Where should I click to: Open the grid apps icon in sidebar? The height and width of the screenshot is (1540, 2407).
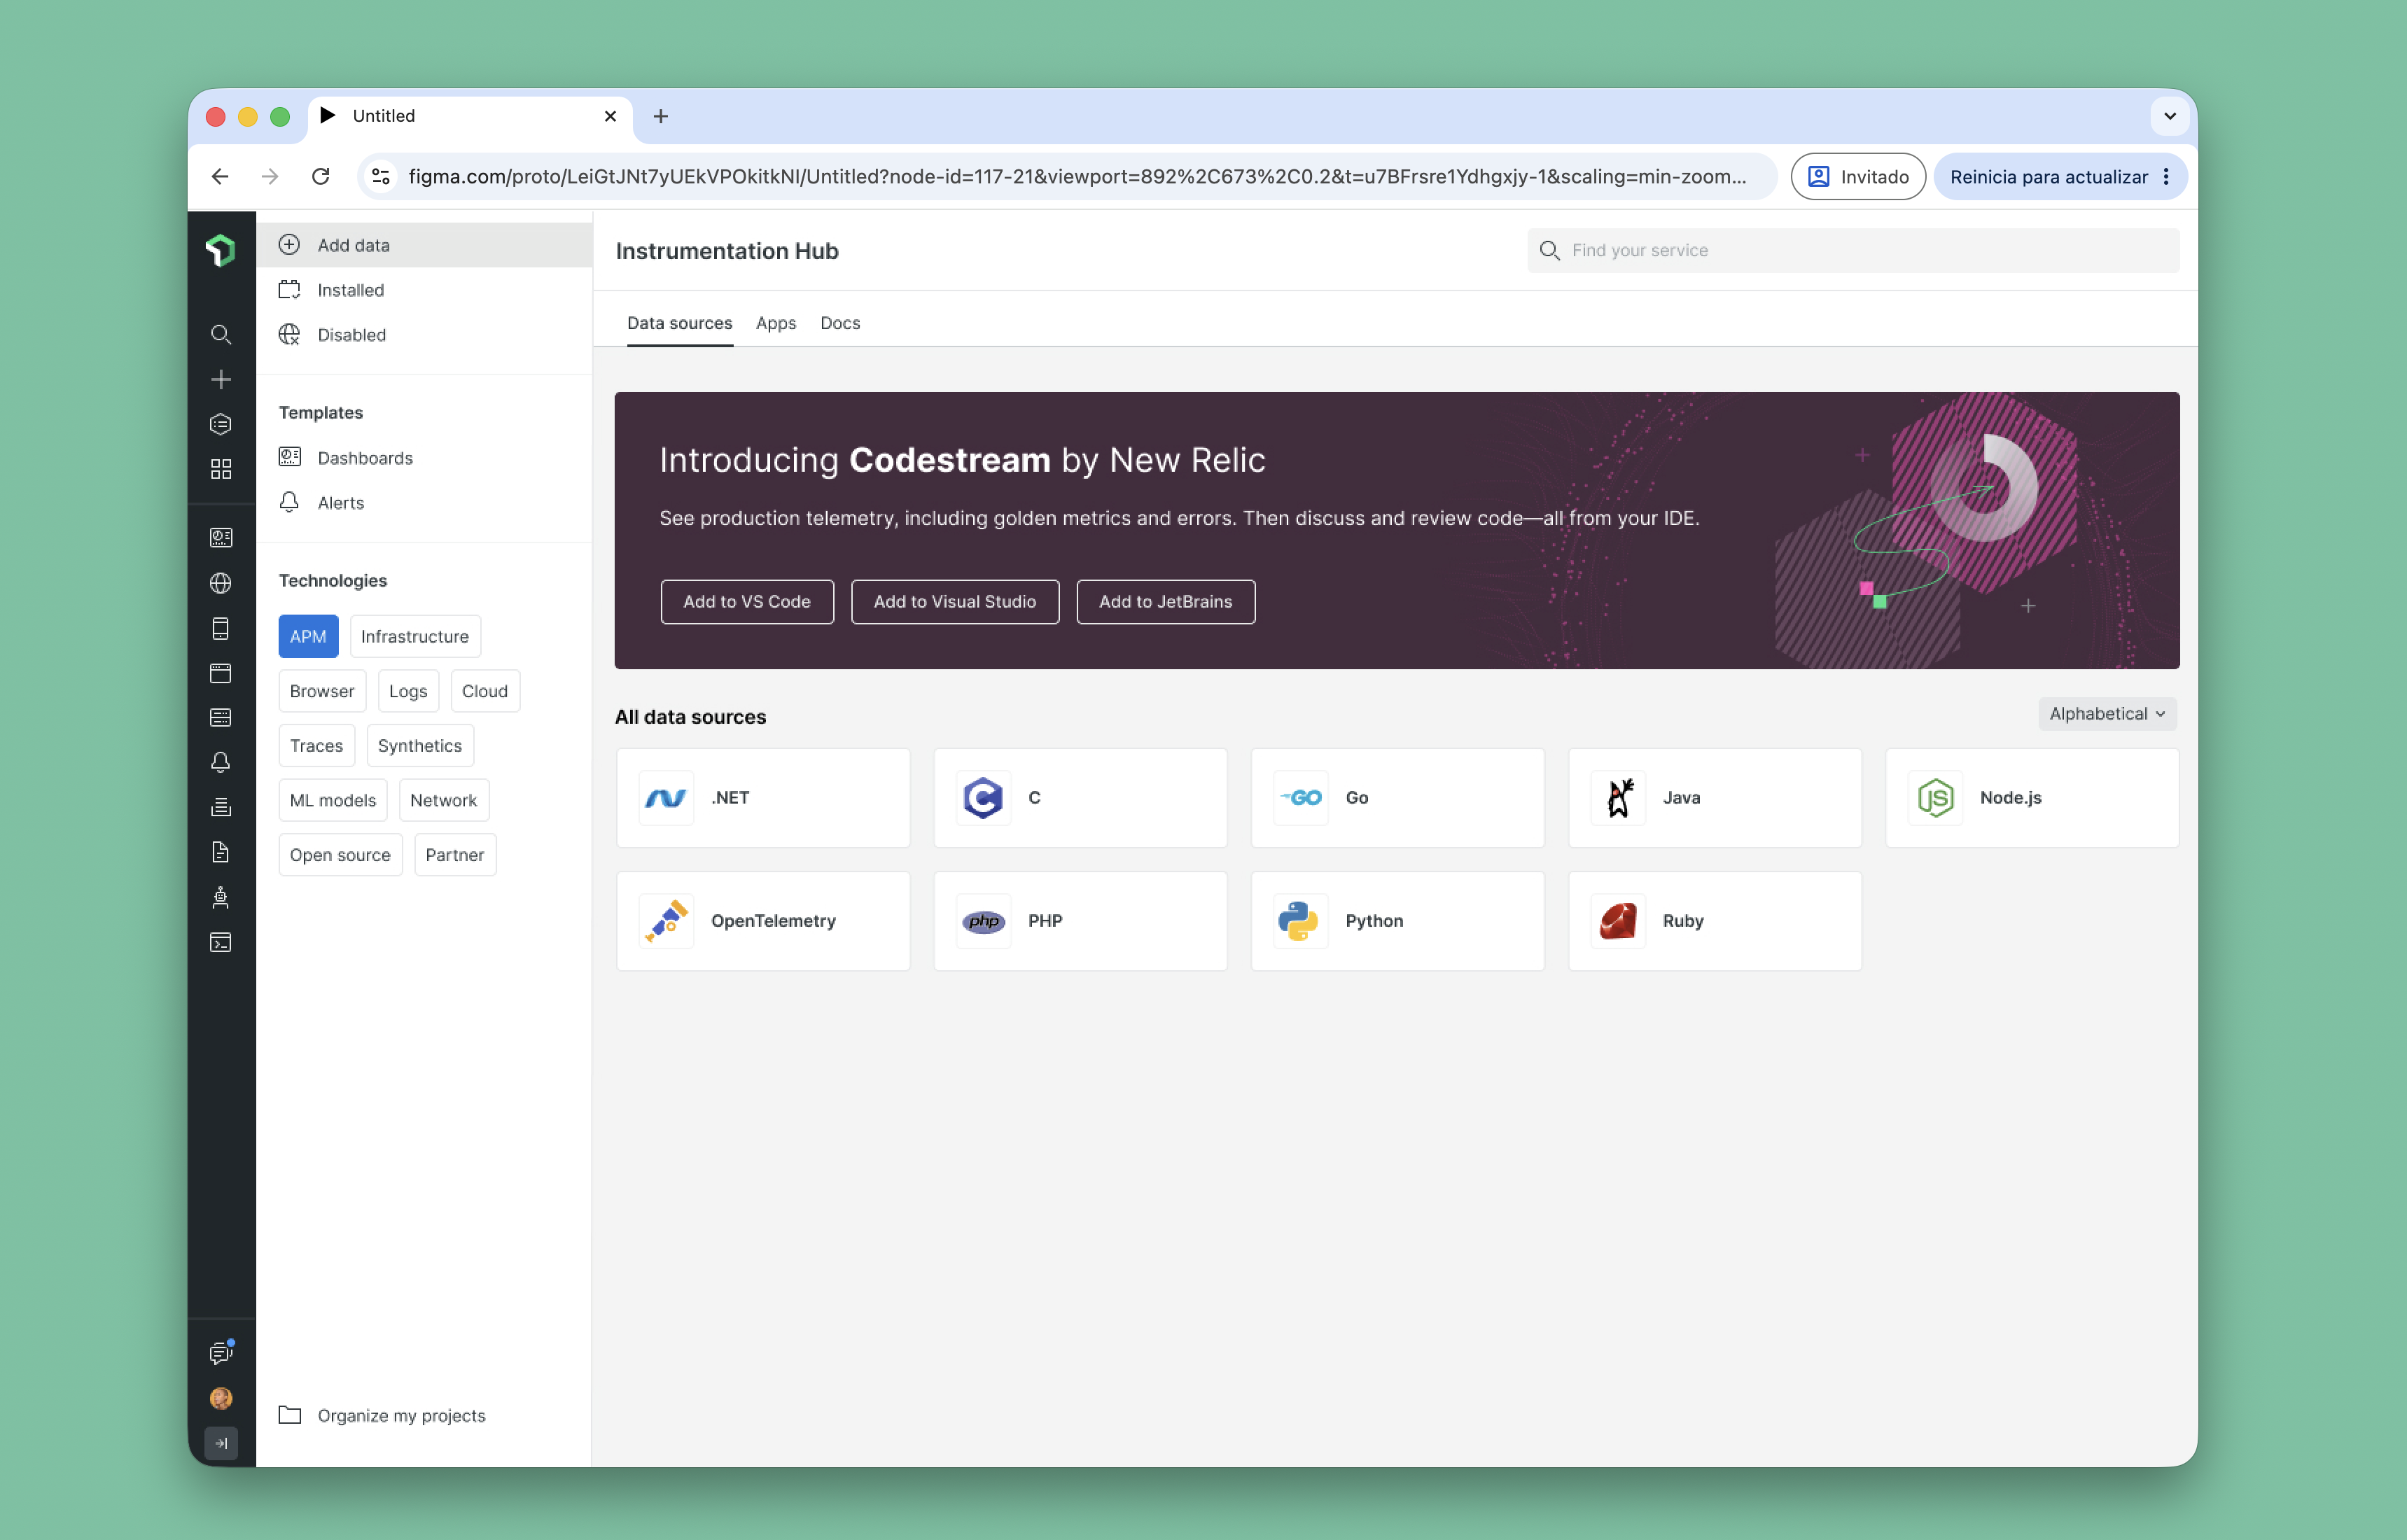click(221, 469)
